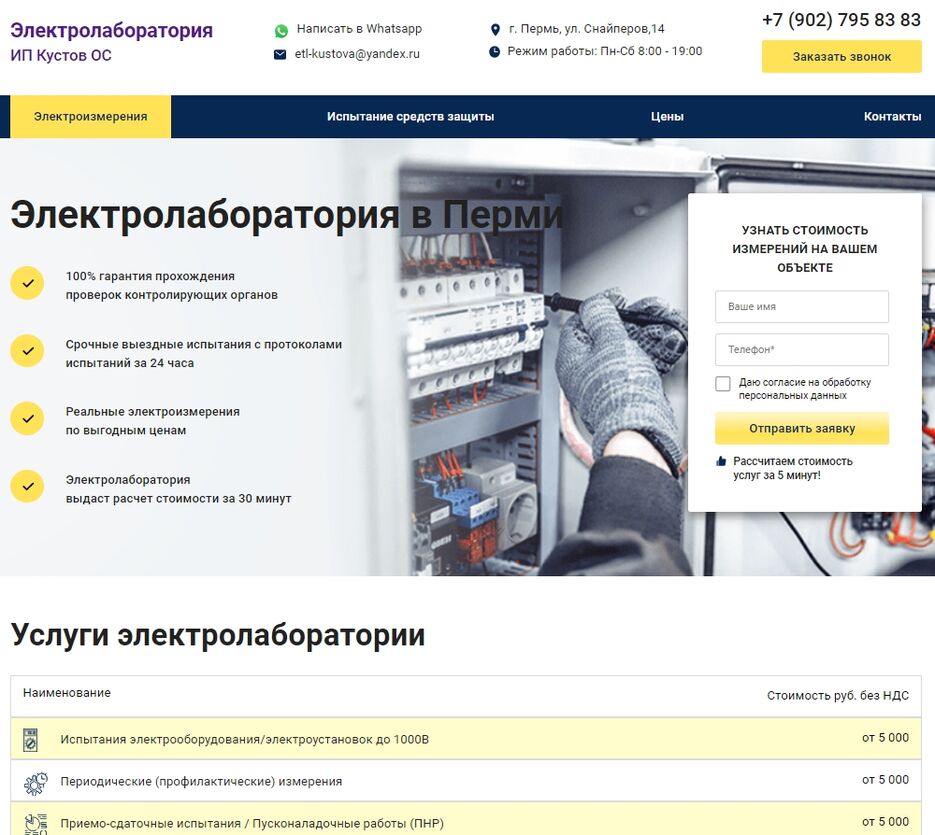Open the Электроизмерения section in the navigation
This screenshot has height=835, width=935.
pyautogui.click(x=89, y=116)
